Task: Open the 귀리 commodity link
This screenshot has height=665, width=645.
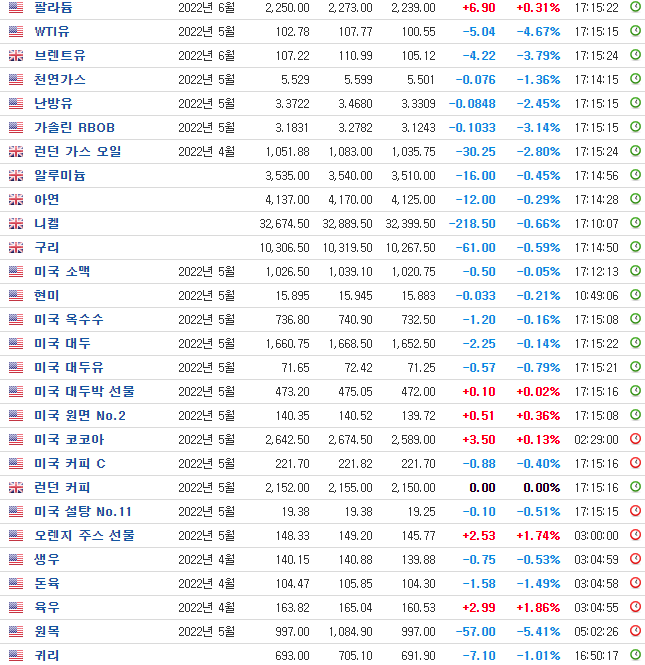Action: 47,655
